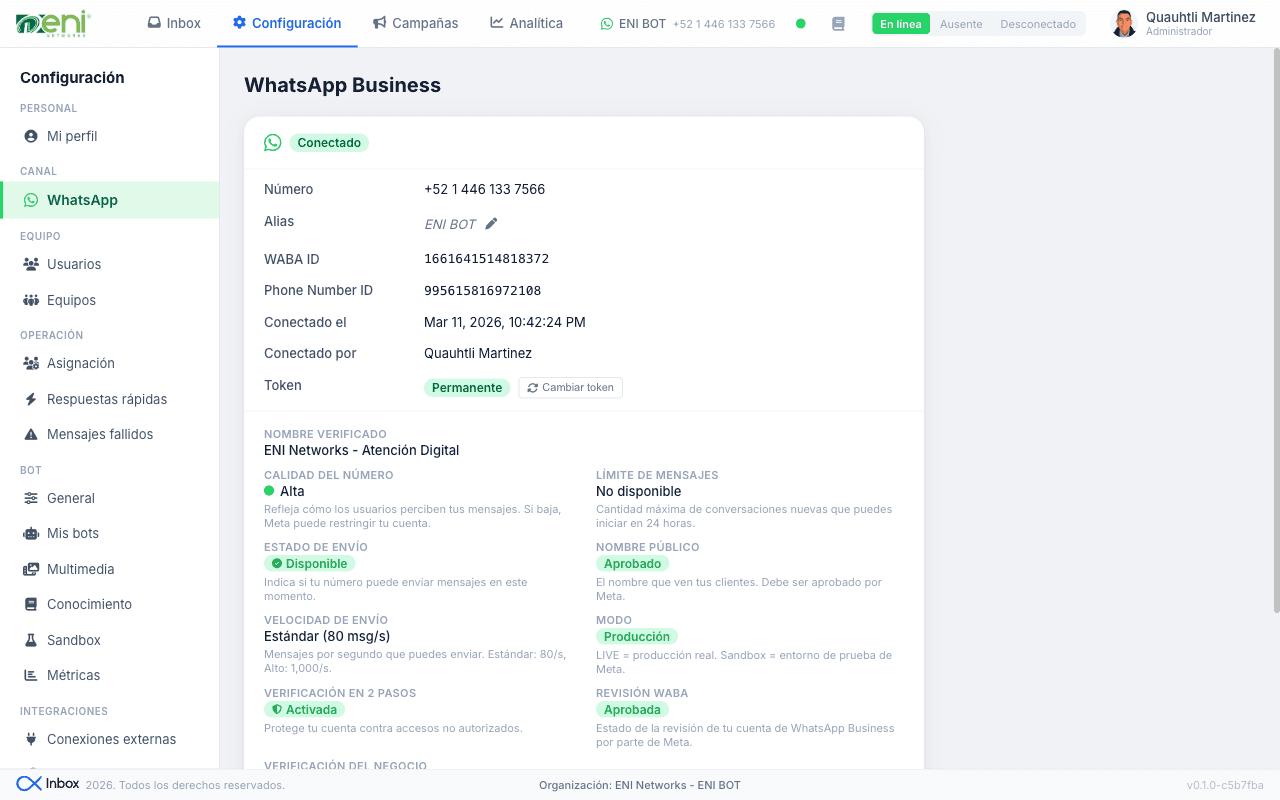Click the version label v0.1.0-c5b7fba

[1225, 785]
